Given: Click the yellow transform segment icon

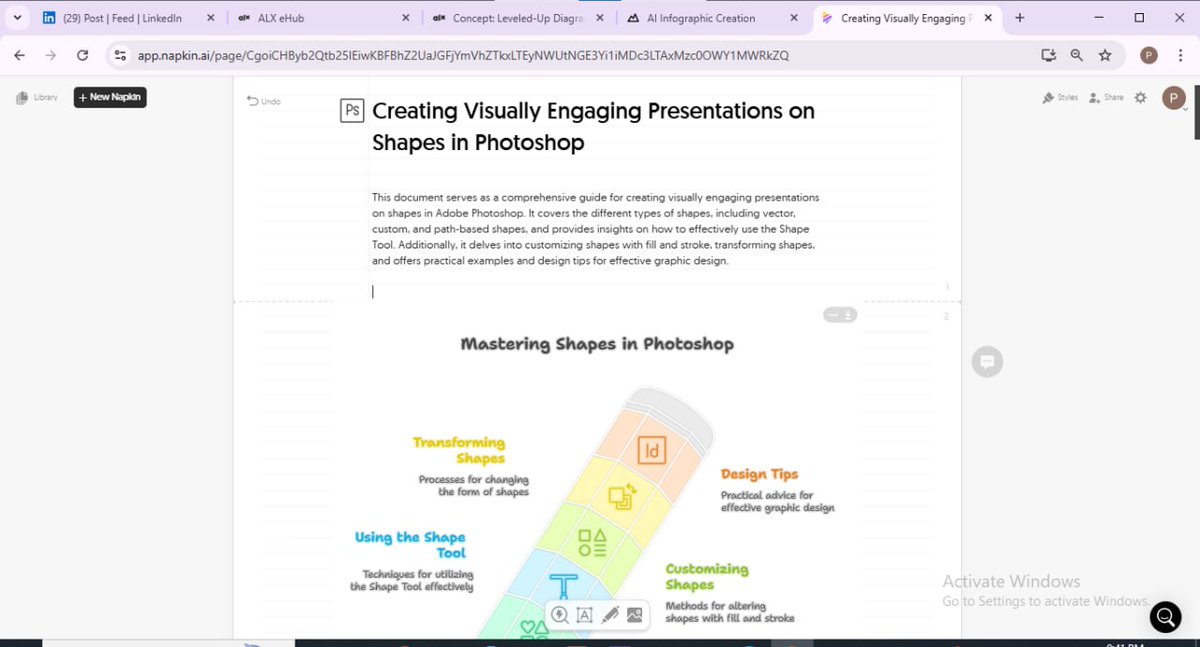Looking at the screenshot, I should click(622, 497).
